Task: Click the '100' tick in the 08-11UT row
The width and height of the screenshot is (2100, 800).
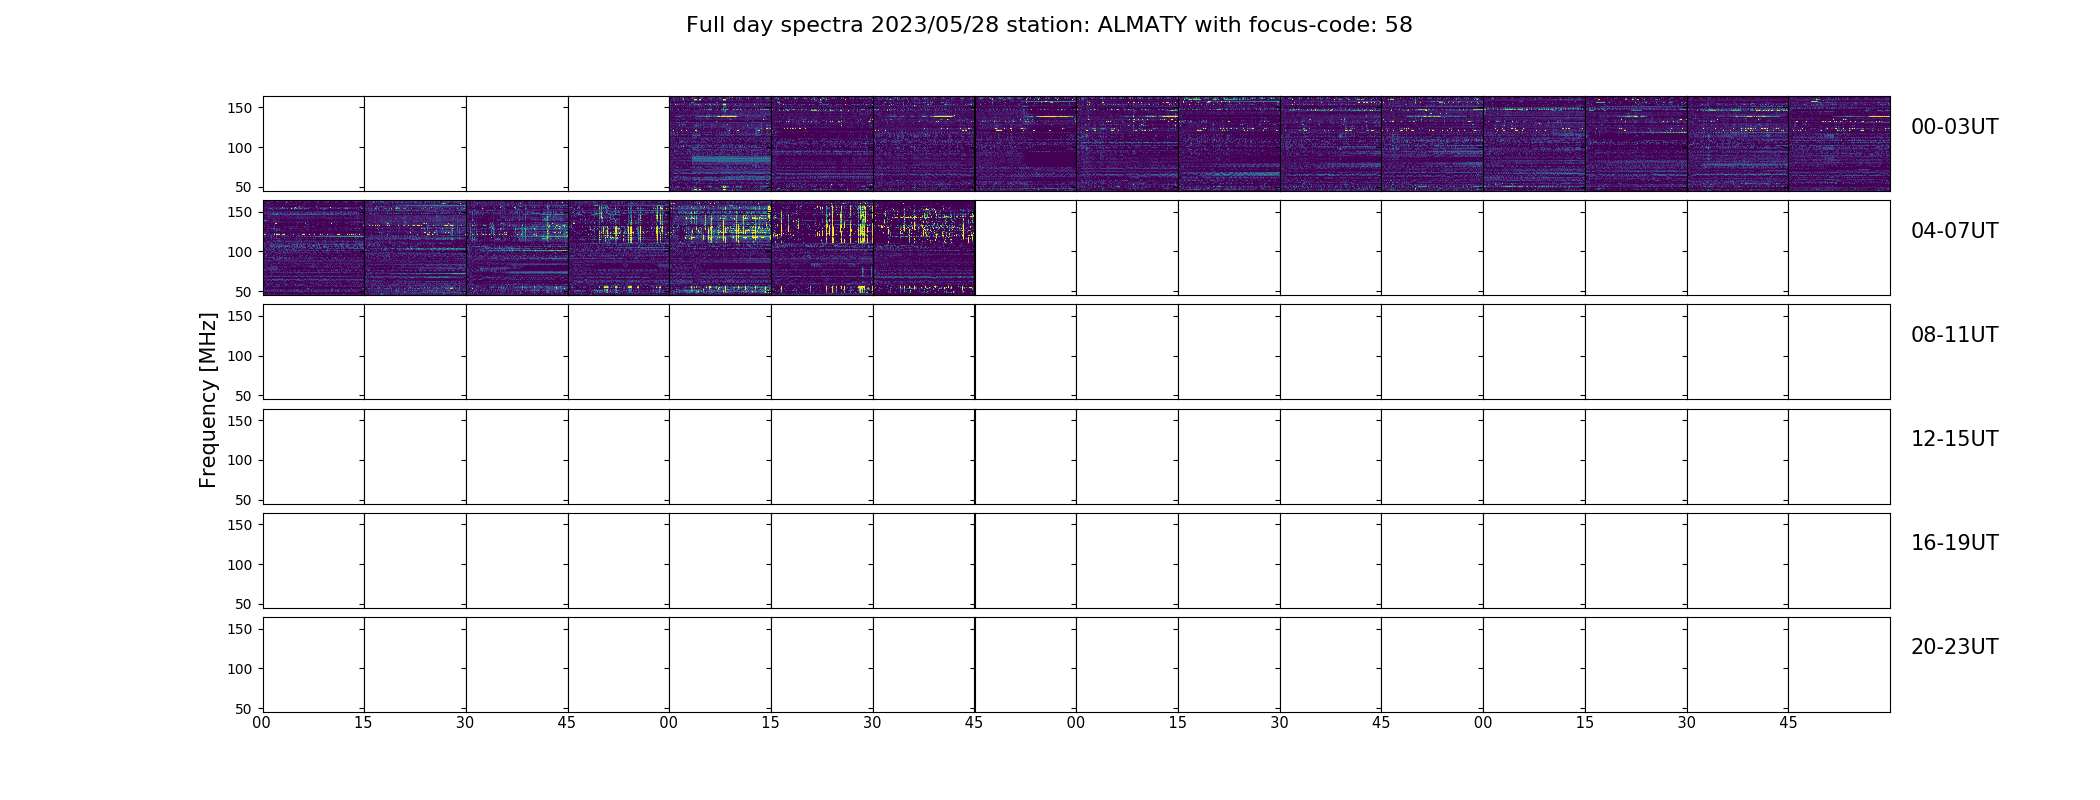Action: (x=240, y=356)
